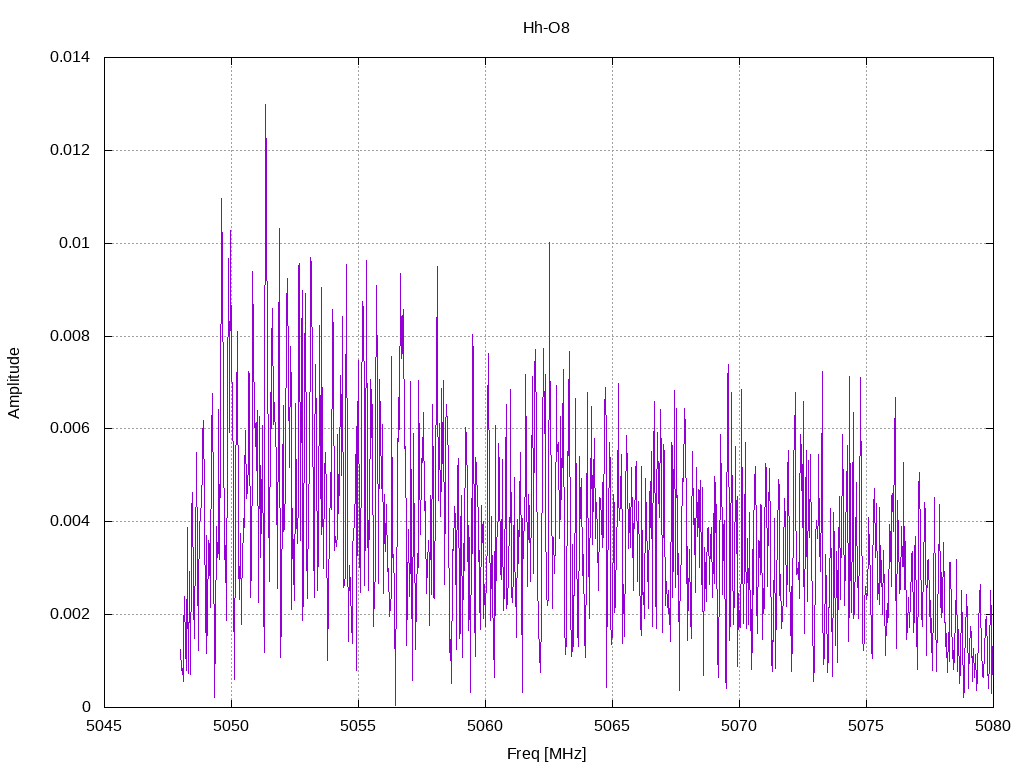
Task: Click y-axis tick label 0.01
Action: (74, 243)
